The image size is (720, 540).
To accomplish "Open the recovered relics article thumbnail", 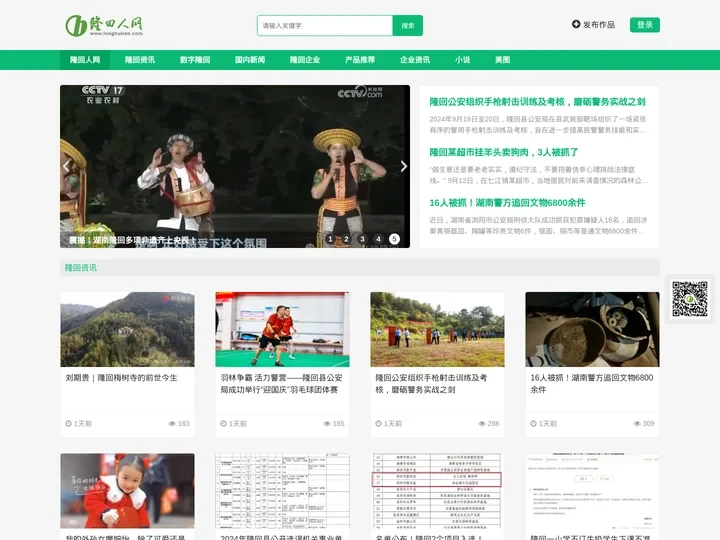I will coord(592,329).
